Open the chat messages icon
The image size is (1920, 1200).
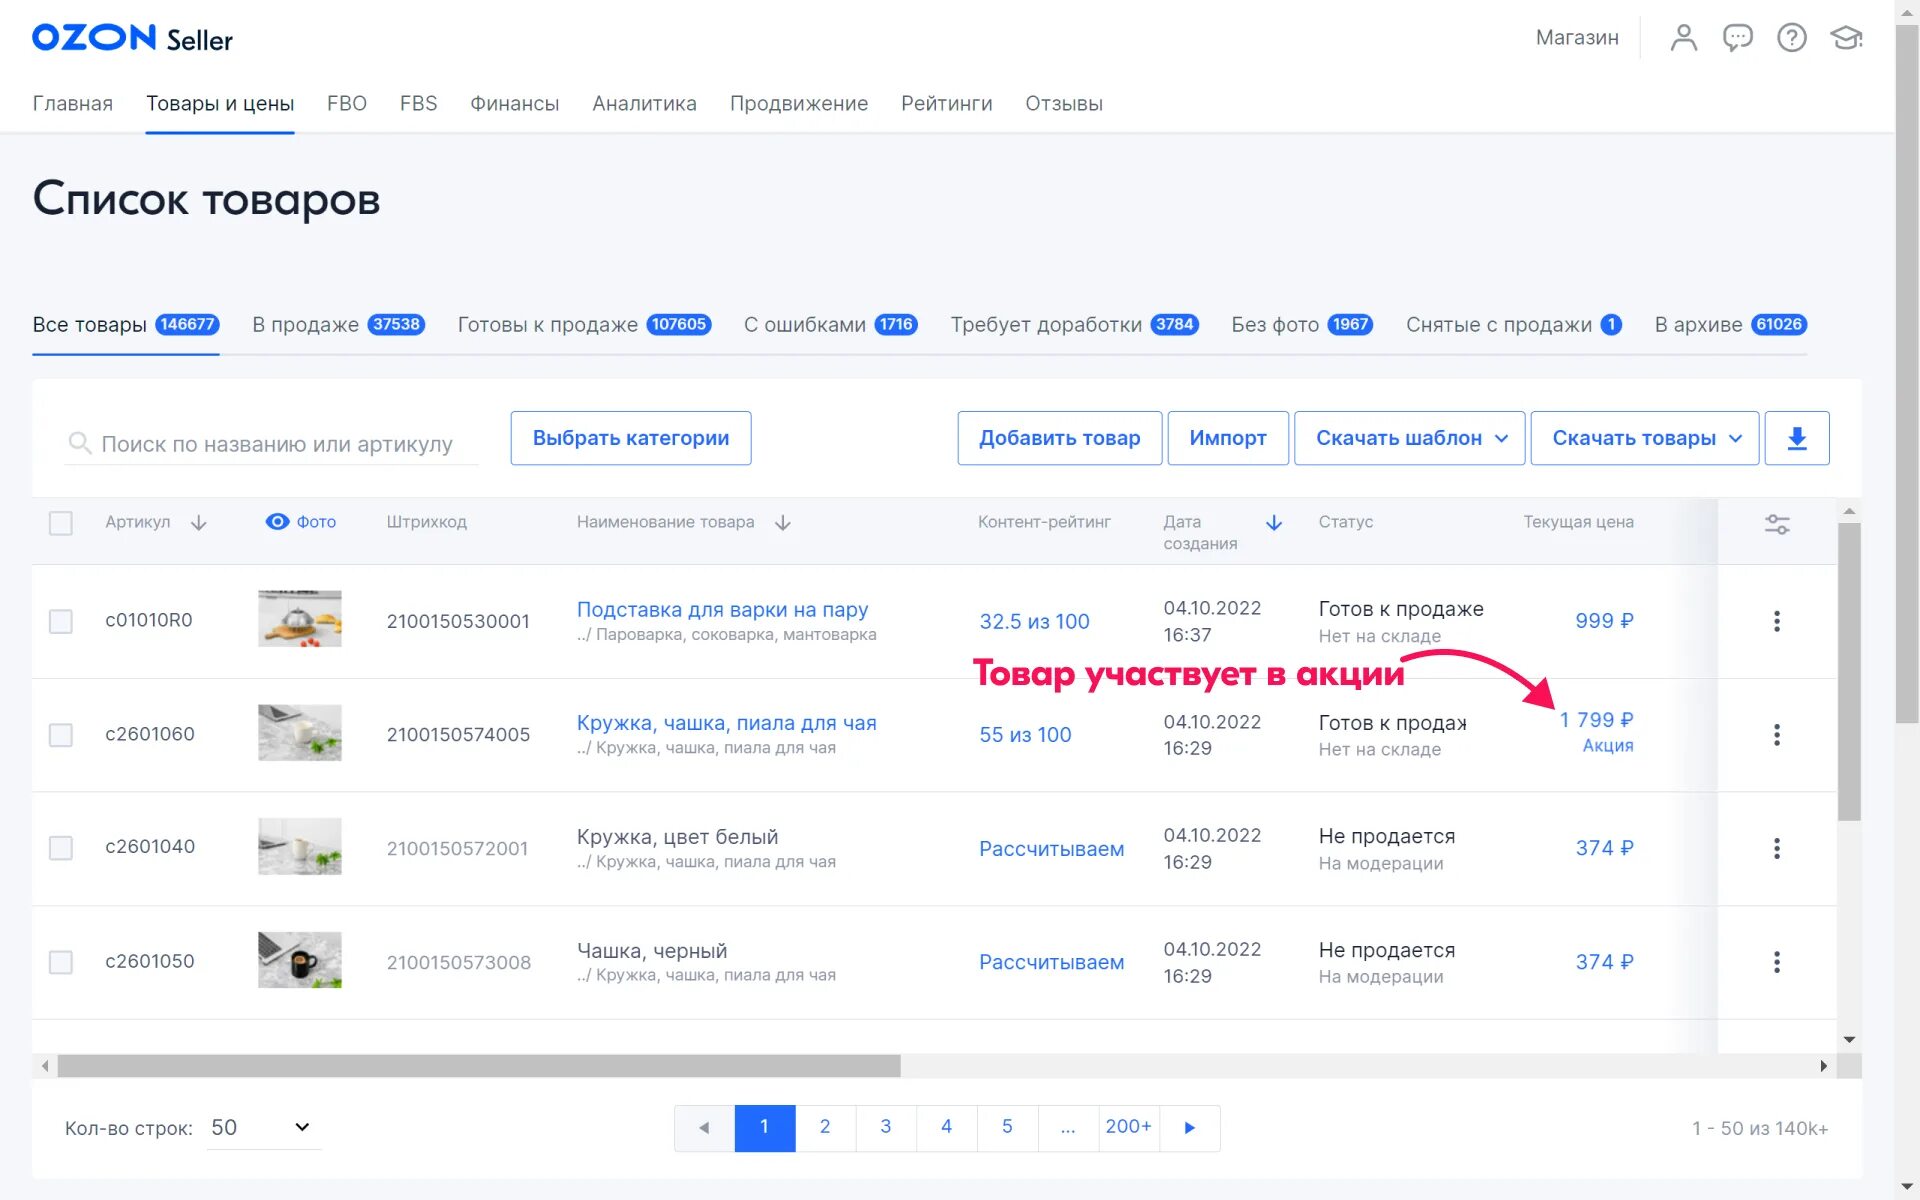point(1738,38)
